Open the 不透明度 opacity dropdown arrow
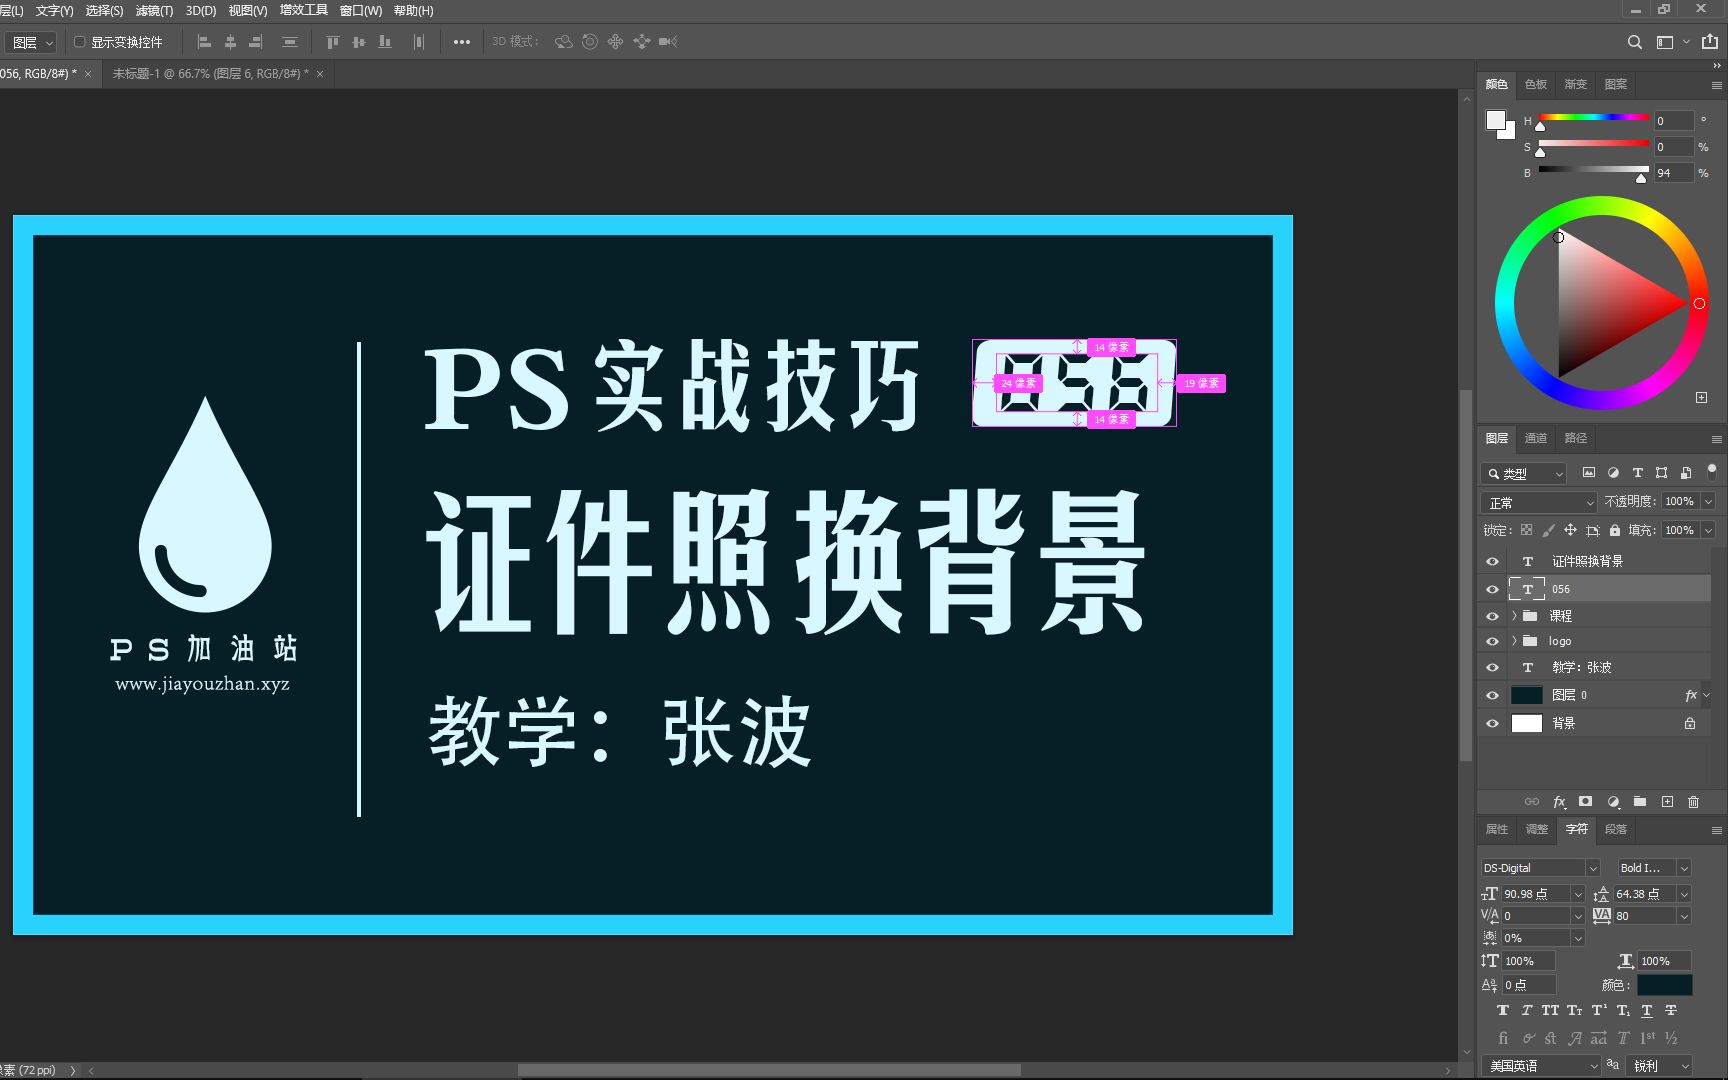The height and width of the screenshot is (1080, 1728). [x=1708, y=502]
